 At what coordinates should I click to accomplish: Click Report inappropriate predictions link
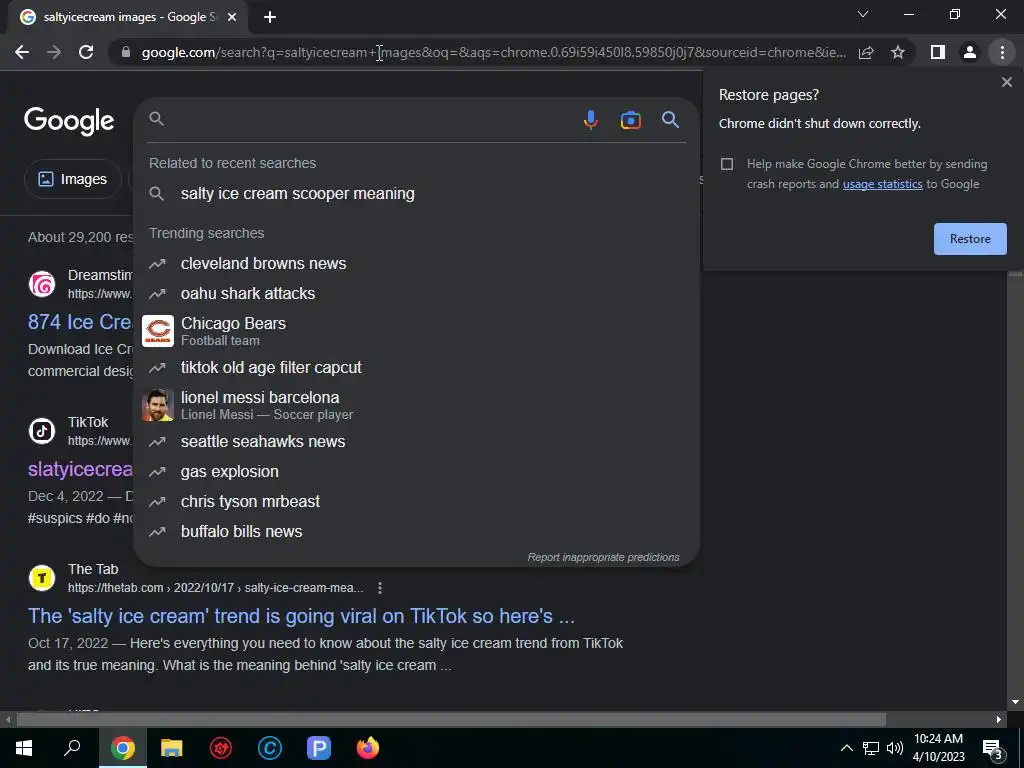pyautogui.click(x=603, y=557)
